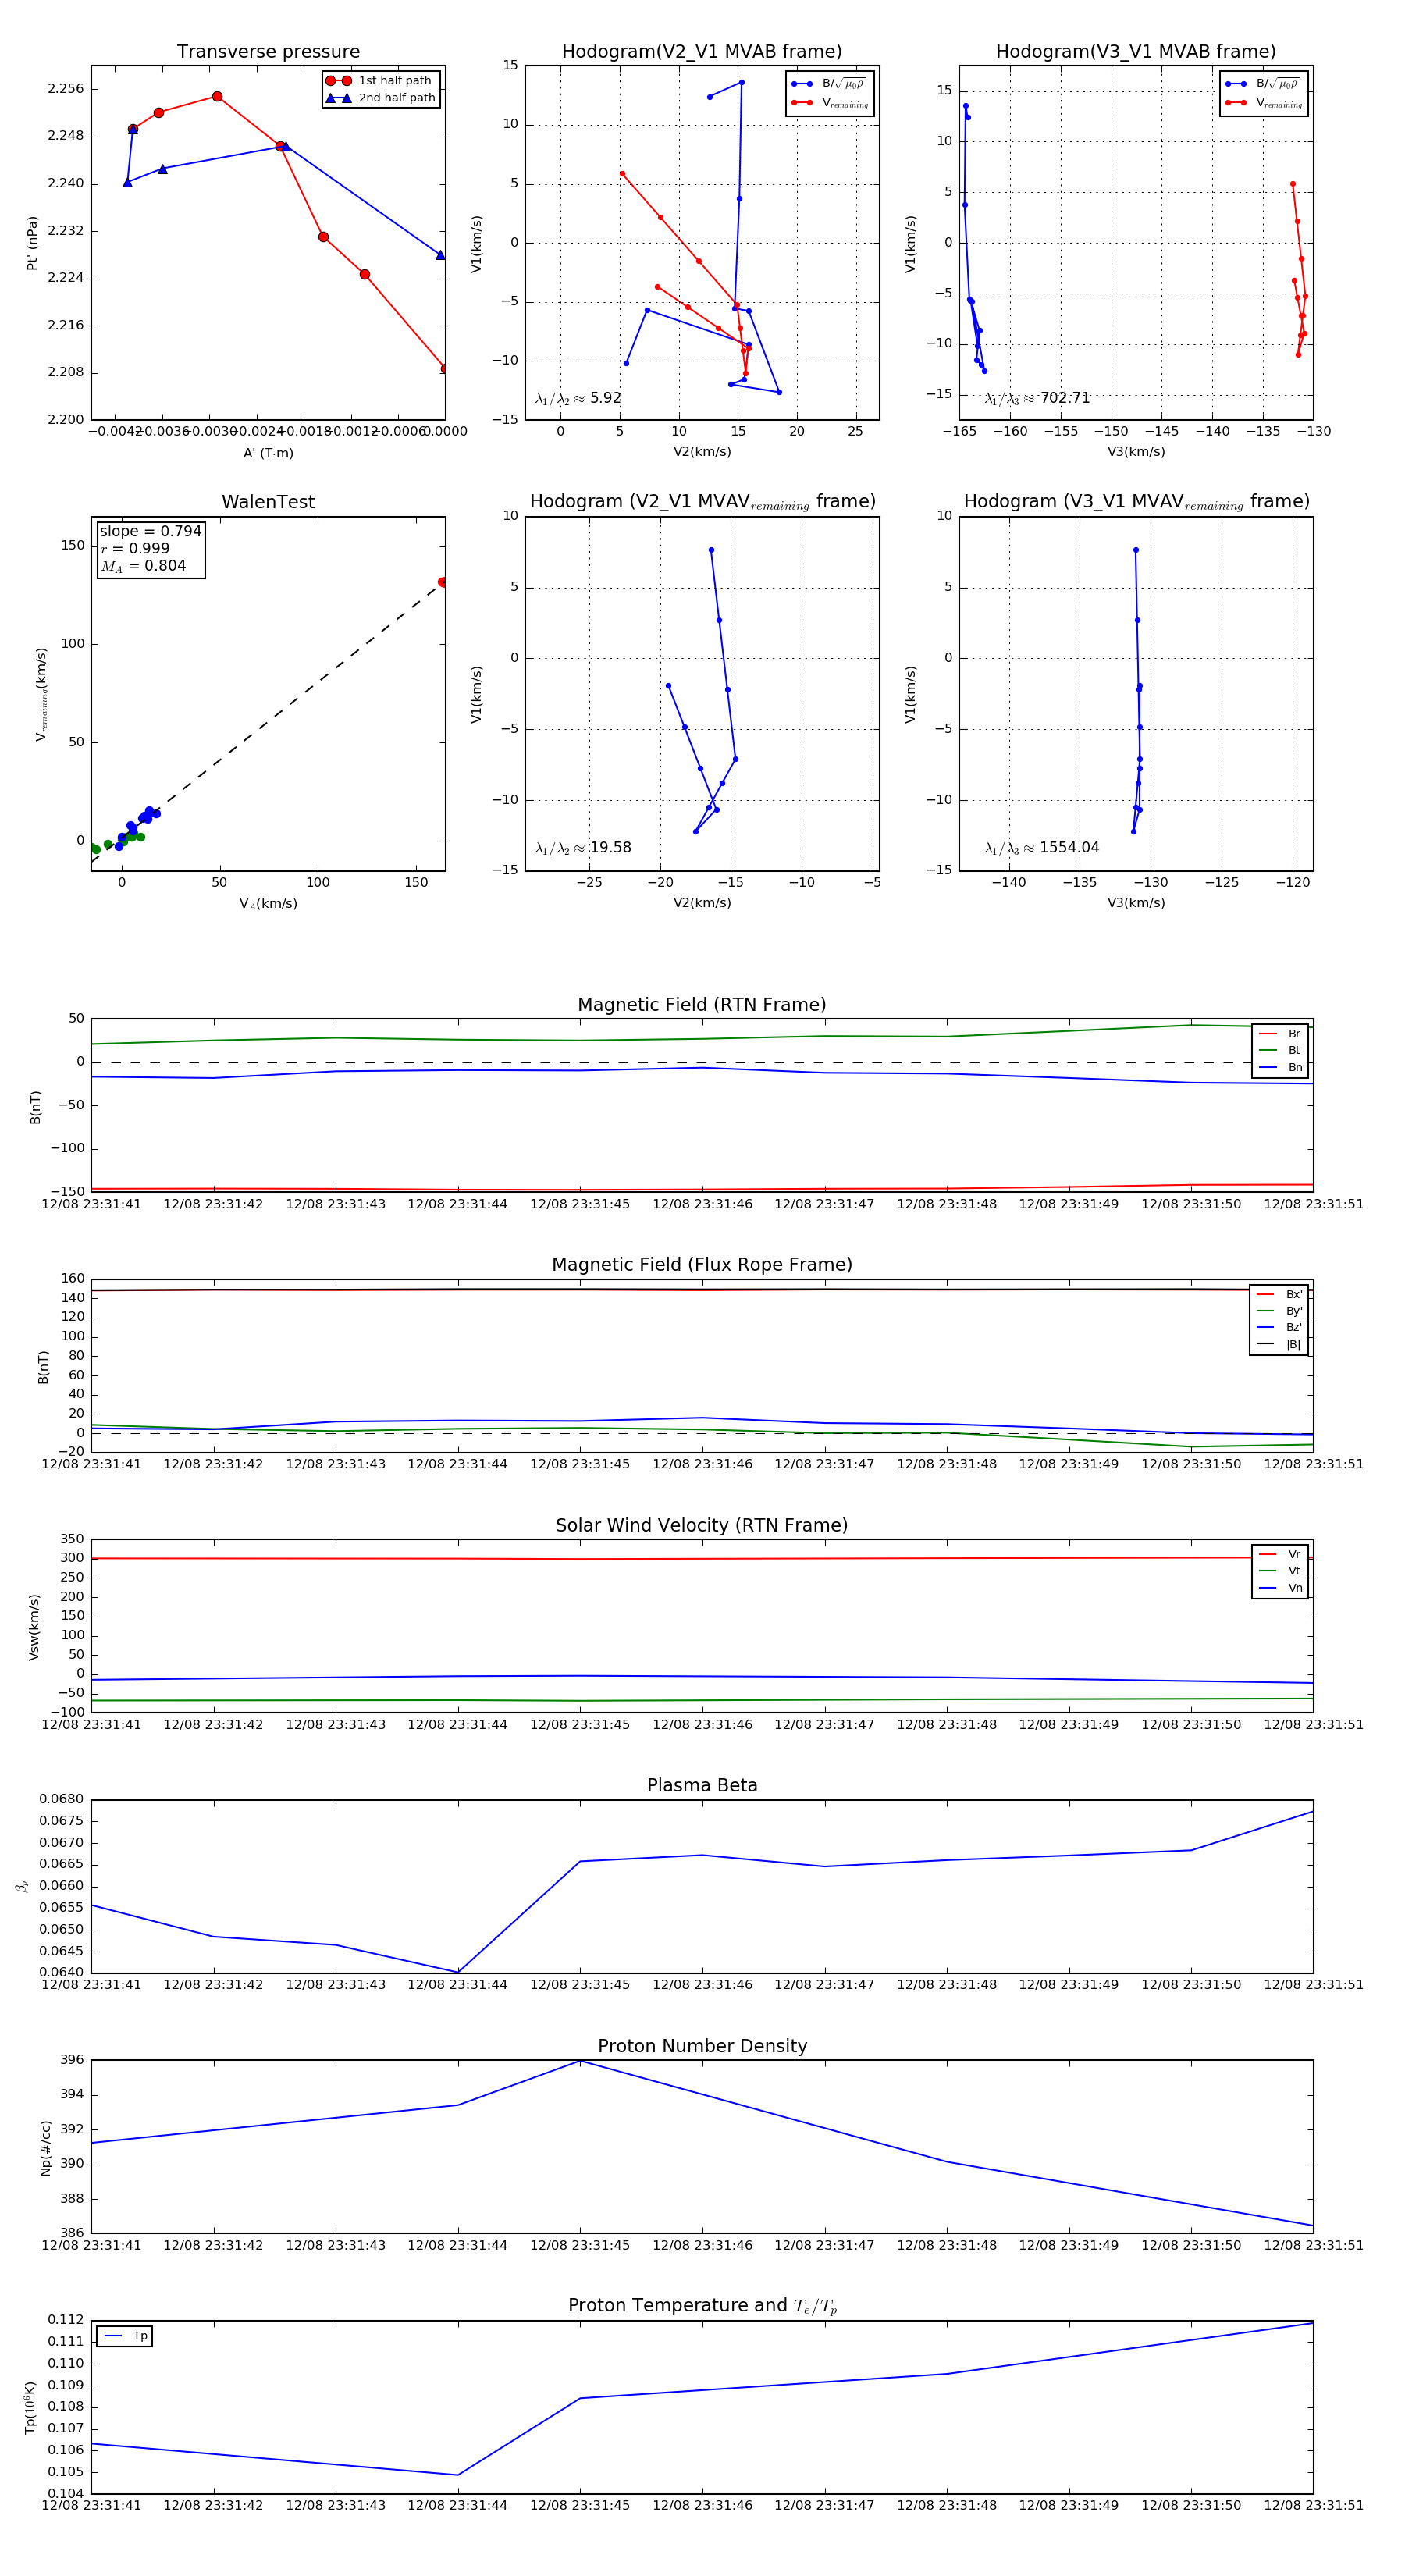Click the 'Hodogram(V3_V1 MVAB frame)' title
Screen dimensions: 1405x2576
[1136, 51]
